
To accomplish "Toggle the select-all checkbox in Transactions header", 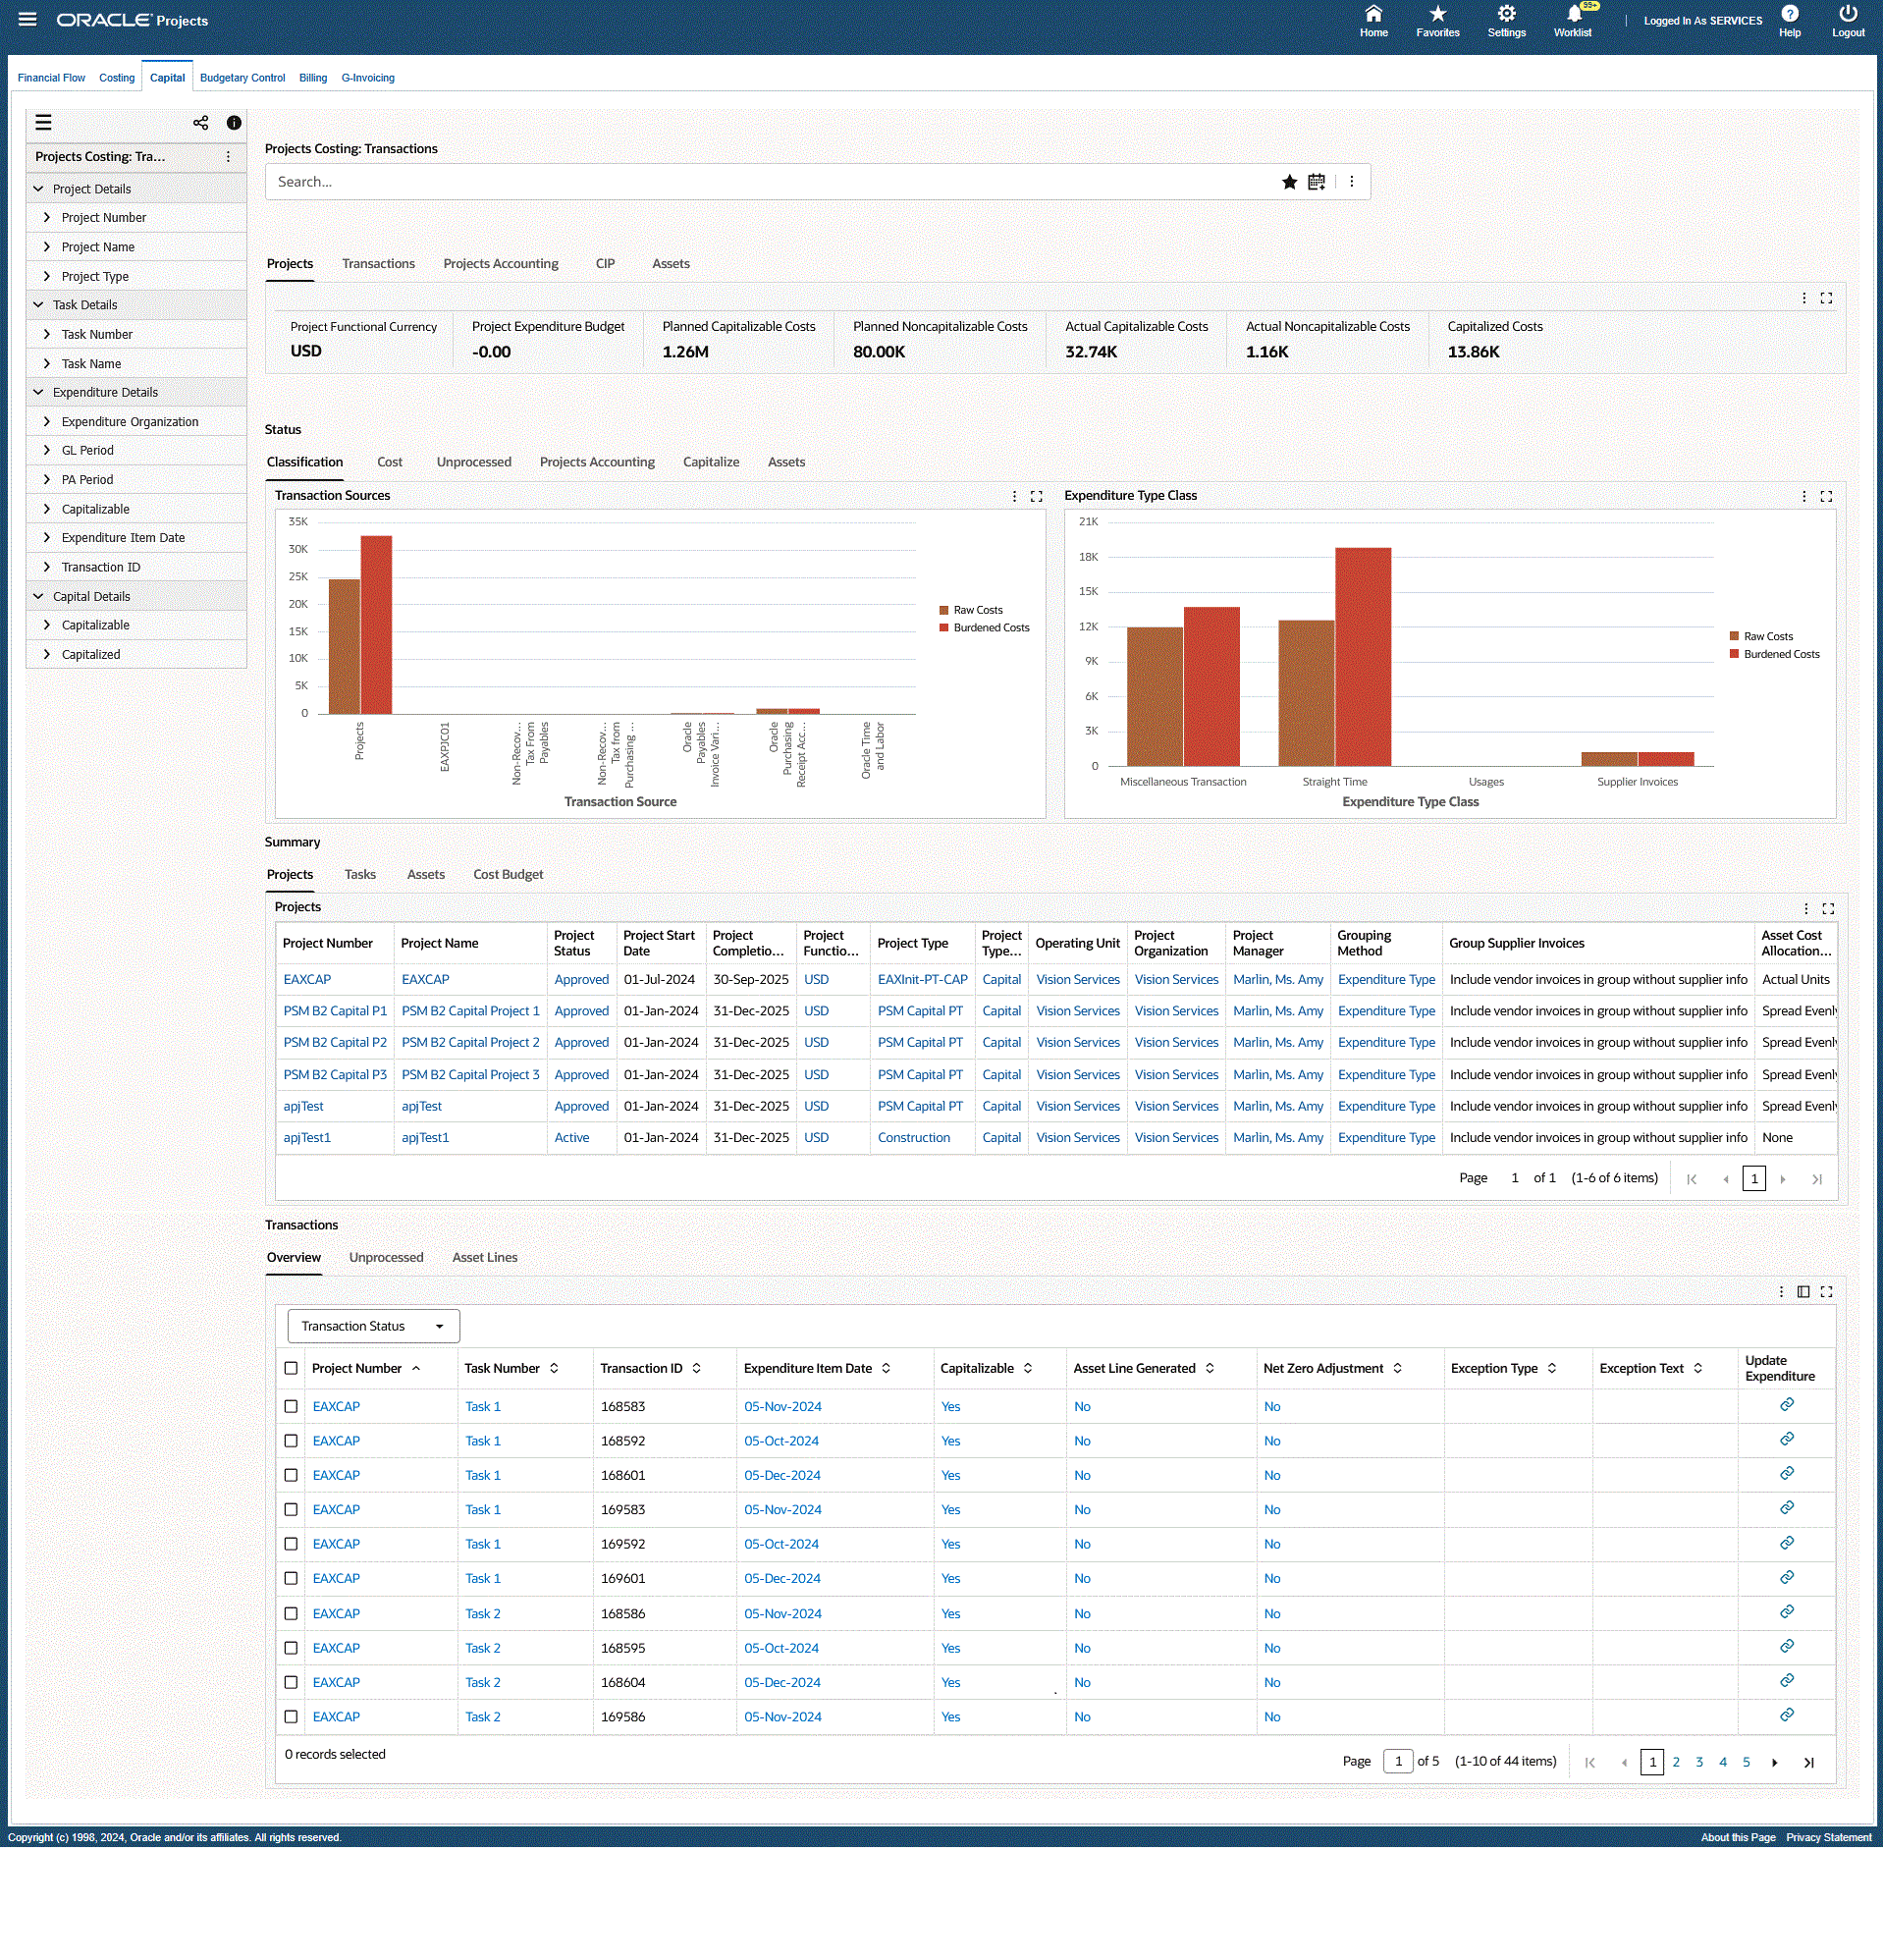I will (x=291, y=1368).
